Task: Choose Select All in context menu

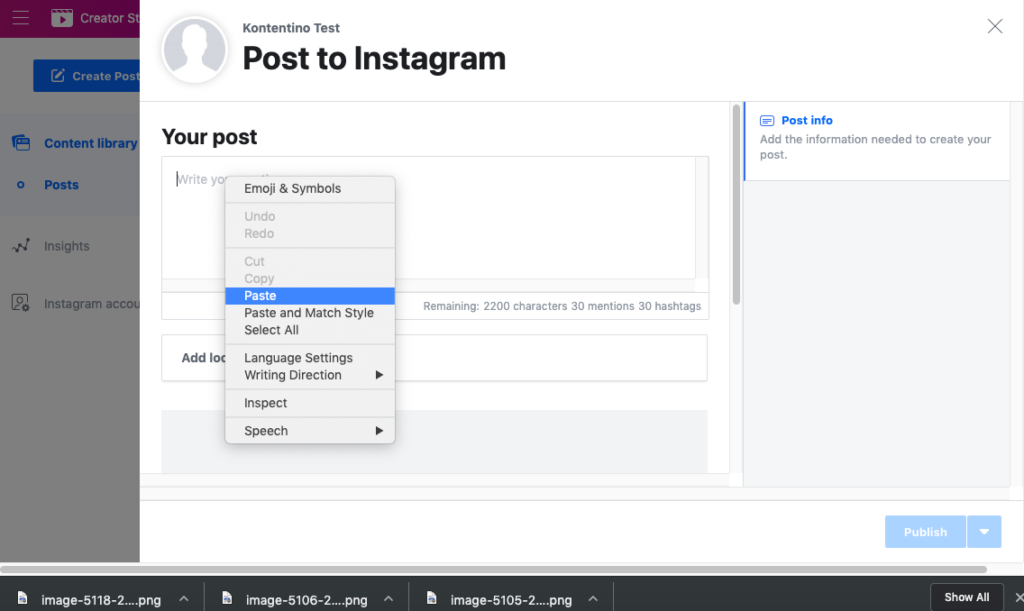Action: point(310,330)
